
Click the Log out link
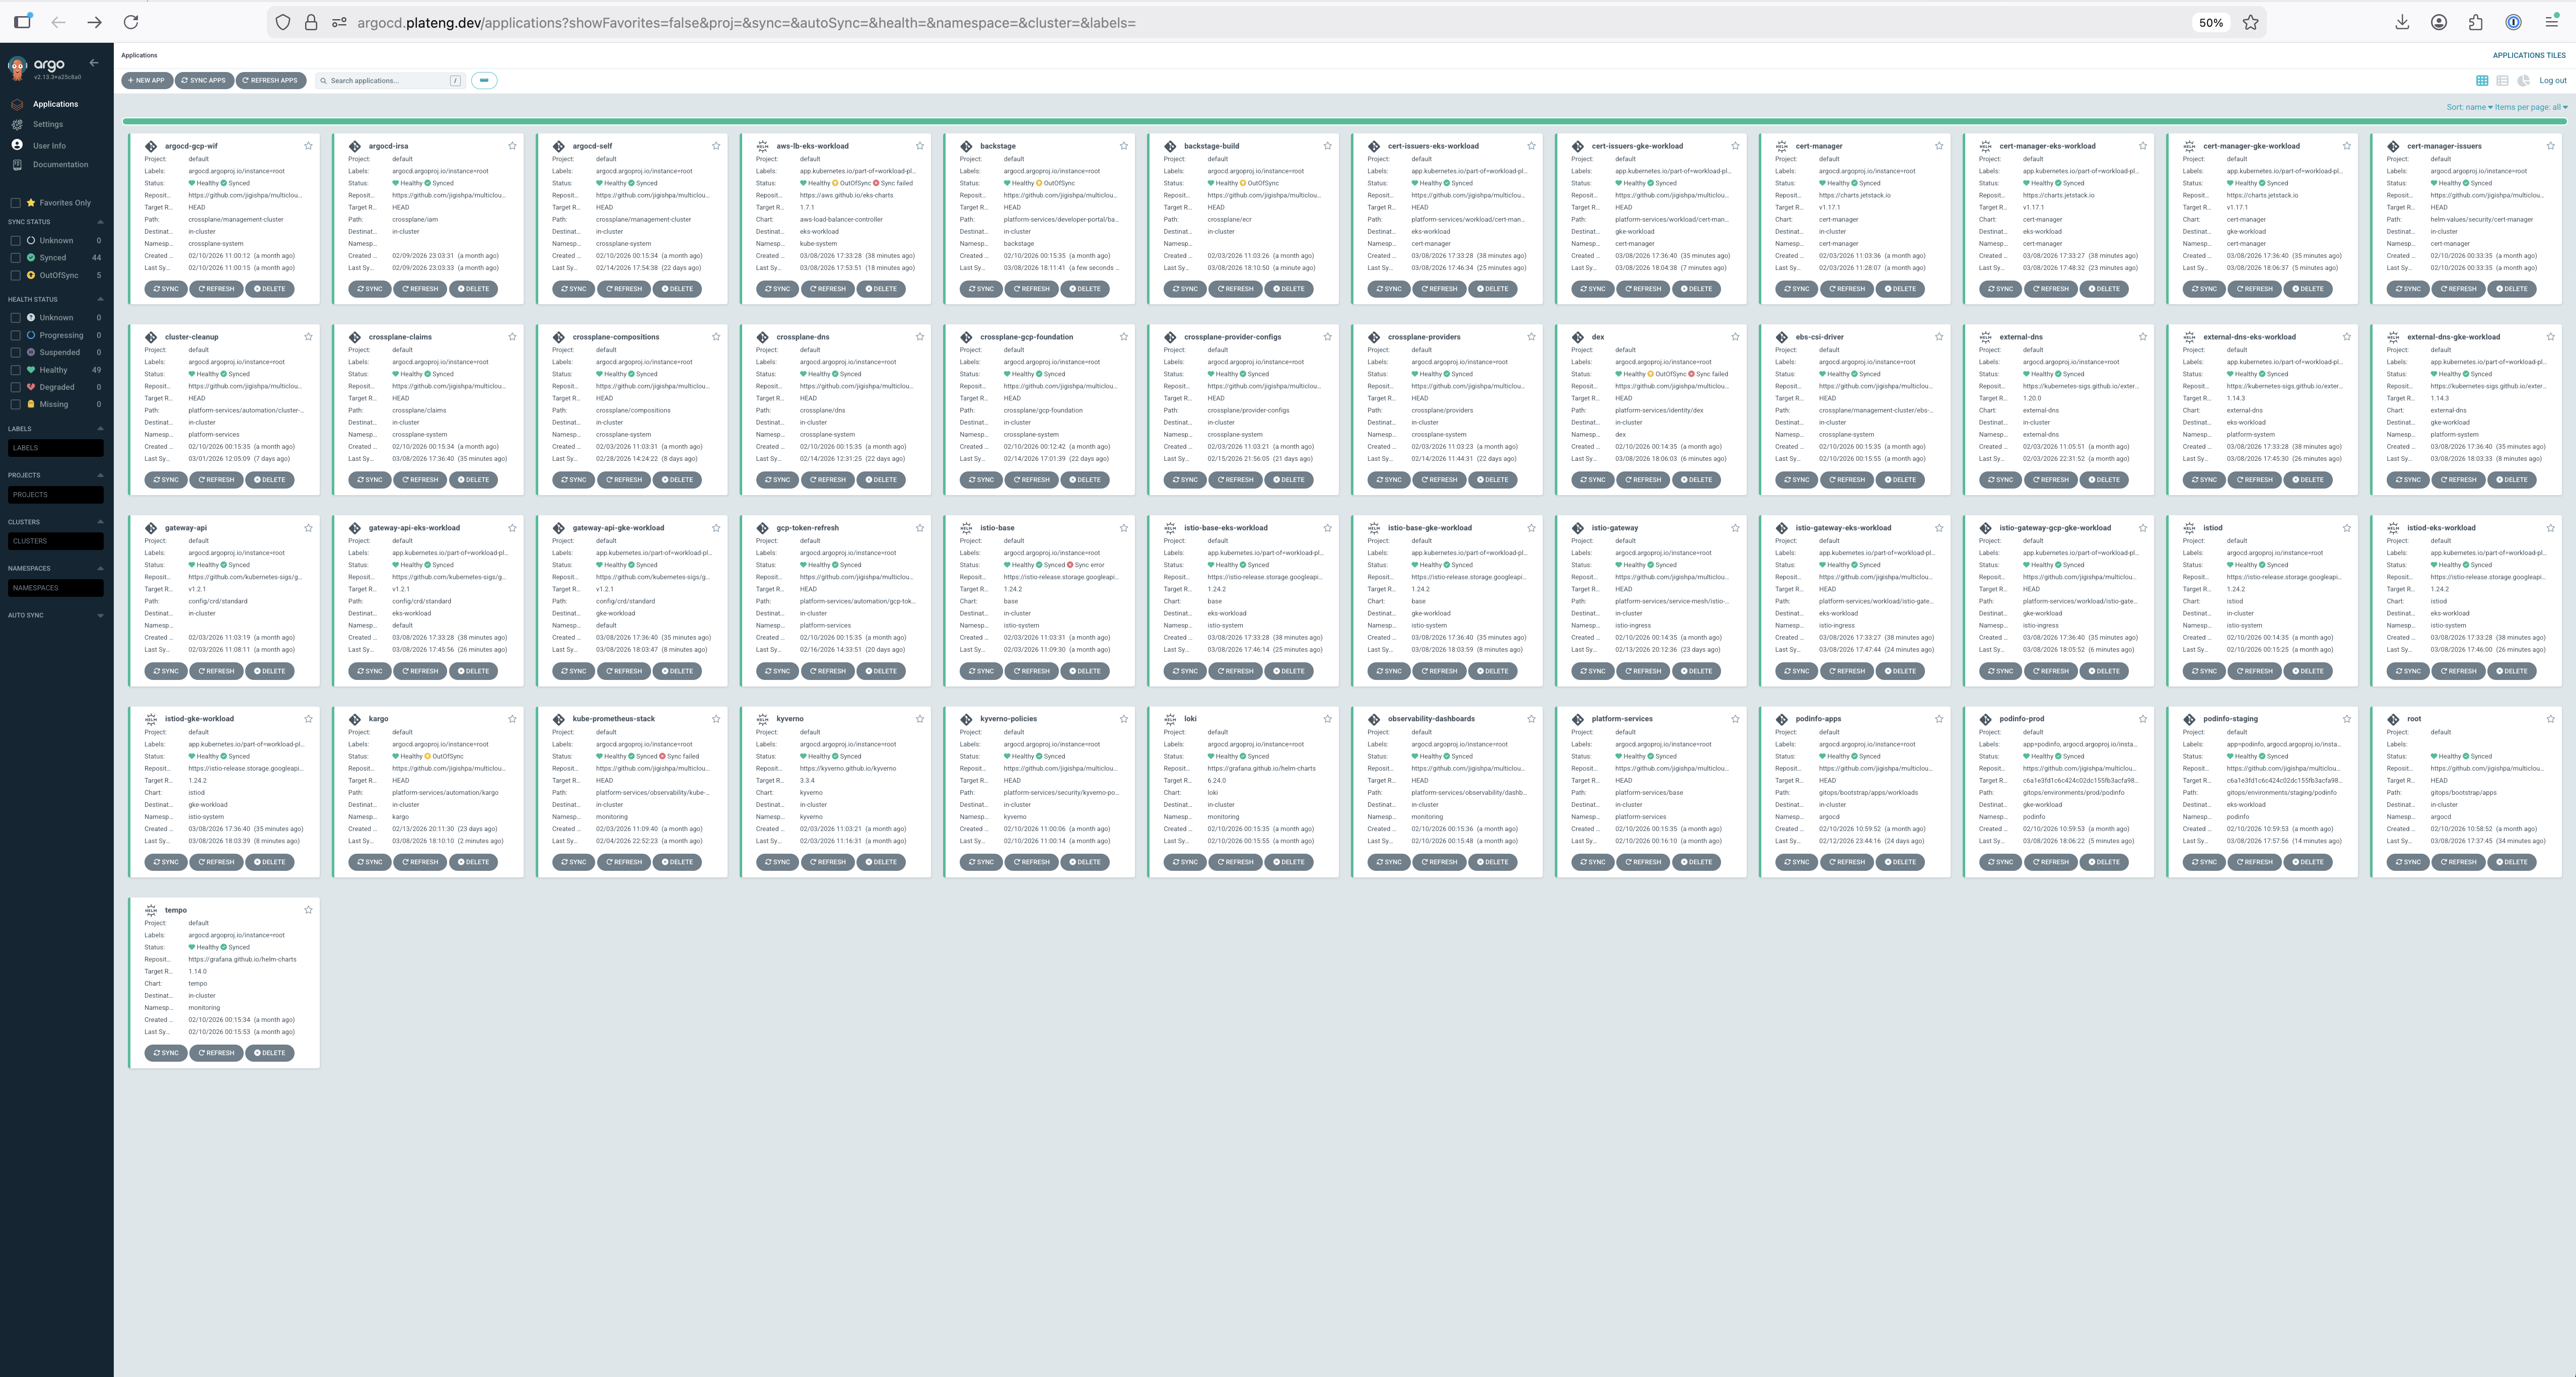(2553, 80)
